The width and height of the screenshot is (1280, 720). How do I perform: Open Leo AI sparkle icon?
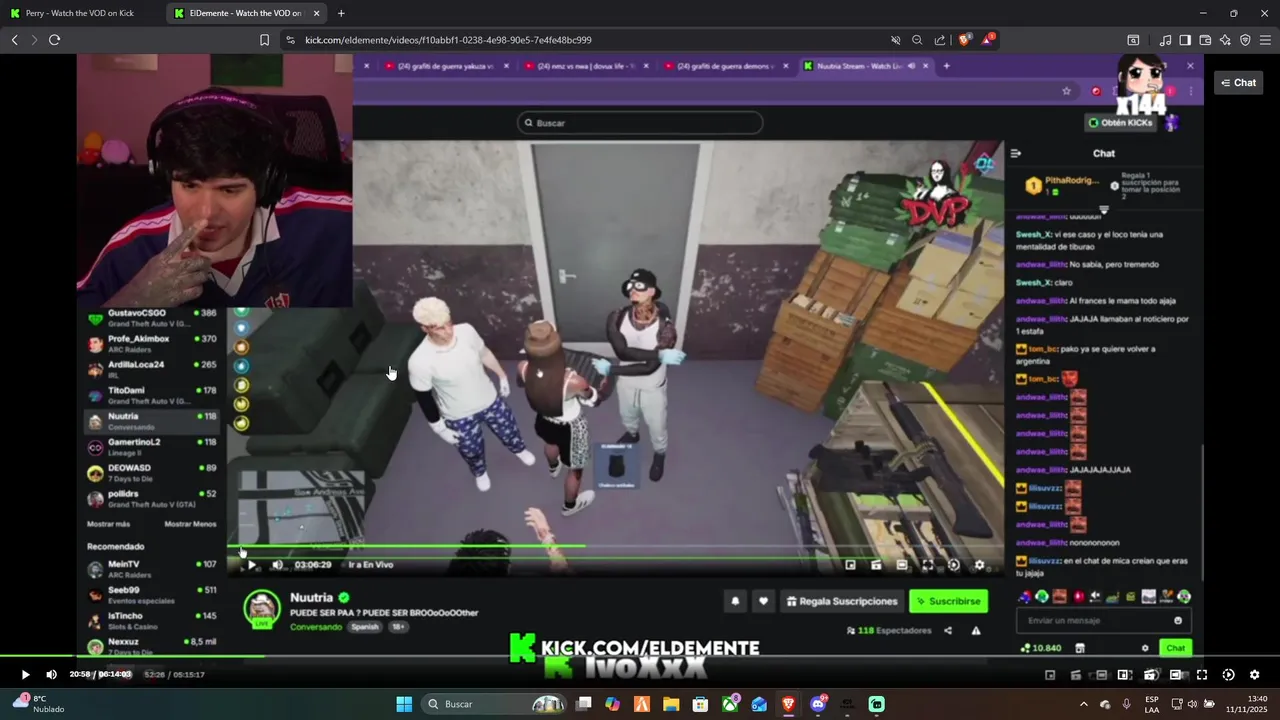pos(1225,40)
